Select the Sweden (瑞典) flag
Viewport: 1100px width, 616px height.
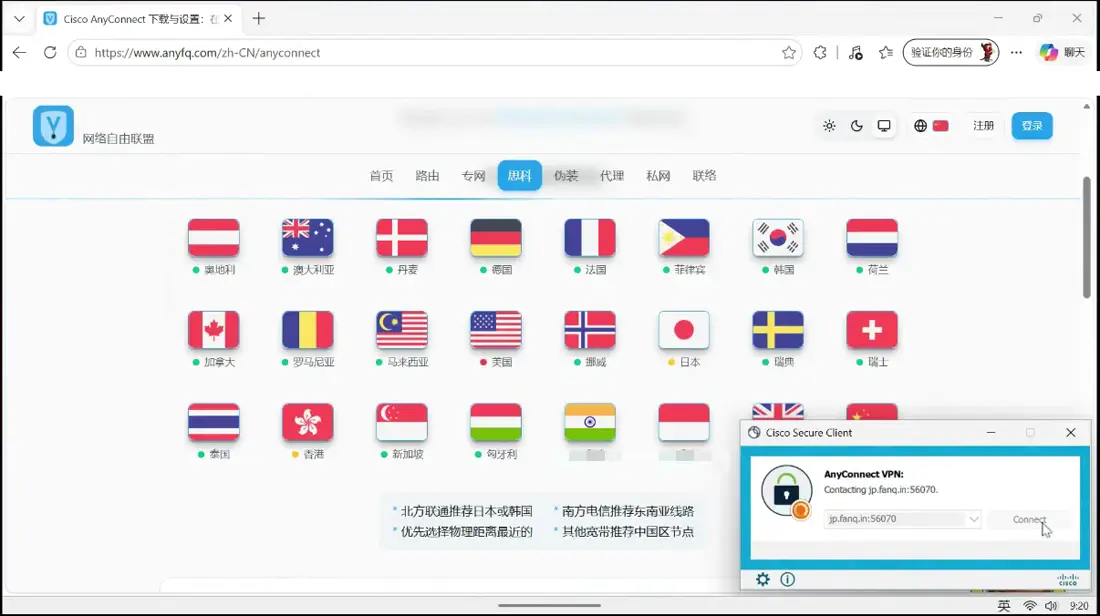coord(777,330)
